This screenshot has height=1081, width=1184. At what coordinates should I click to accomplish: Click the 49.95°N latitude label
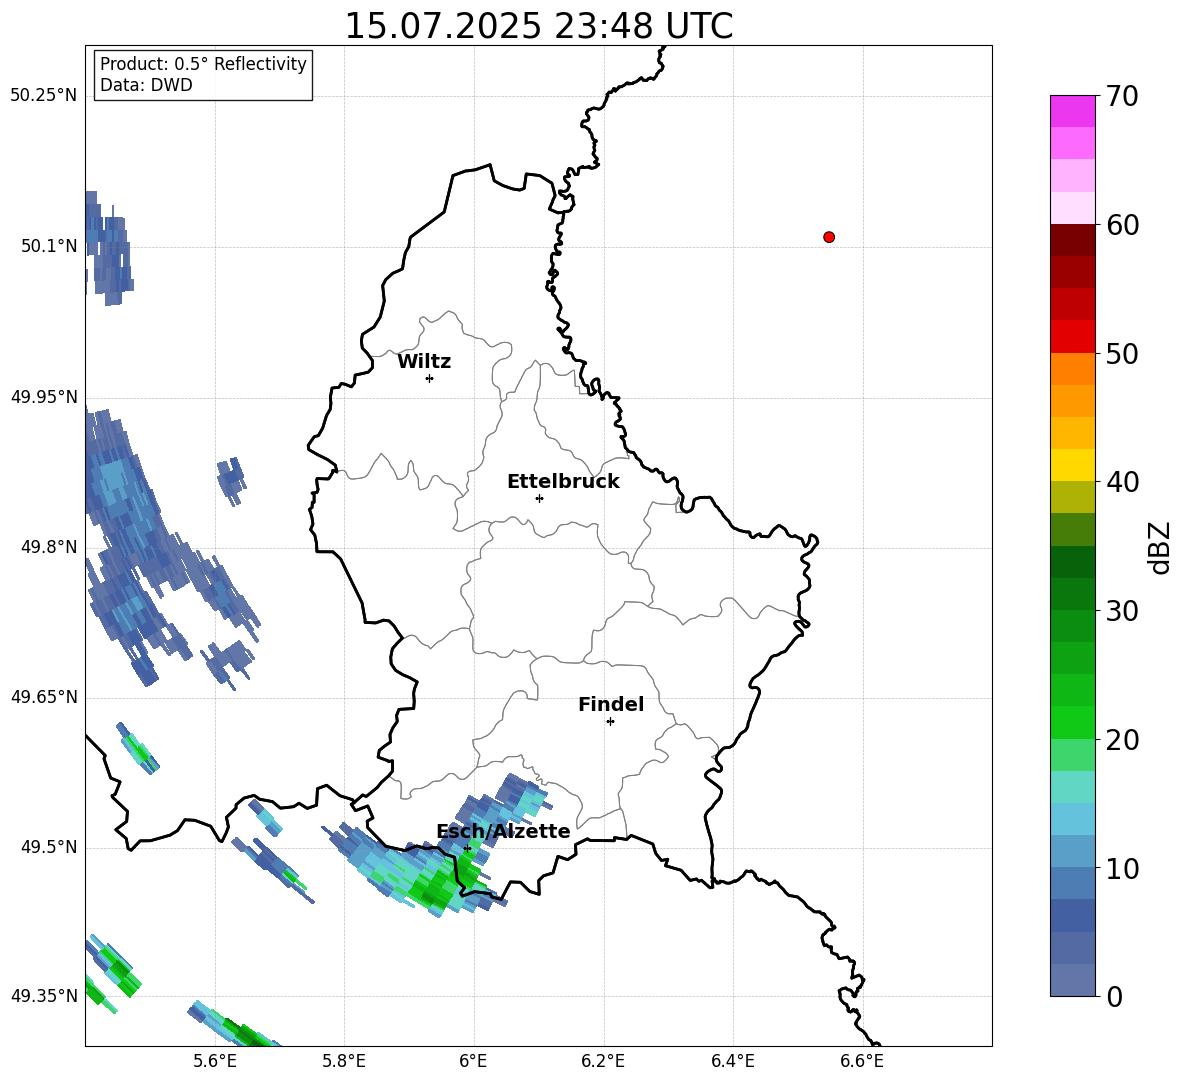(x=44, y=397)
